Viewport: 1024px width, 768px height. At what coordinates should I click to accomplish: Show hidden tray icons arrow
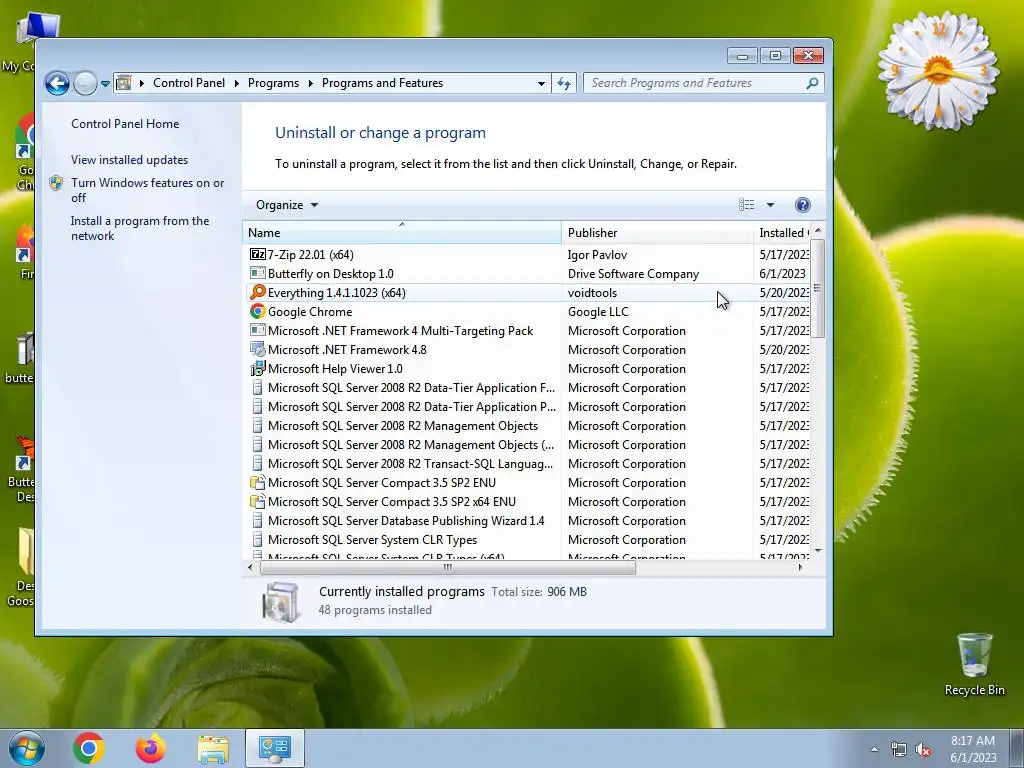point(874,749)
